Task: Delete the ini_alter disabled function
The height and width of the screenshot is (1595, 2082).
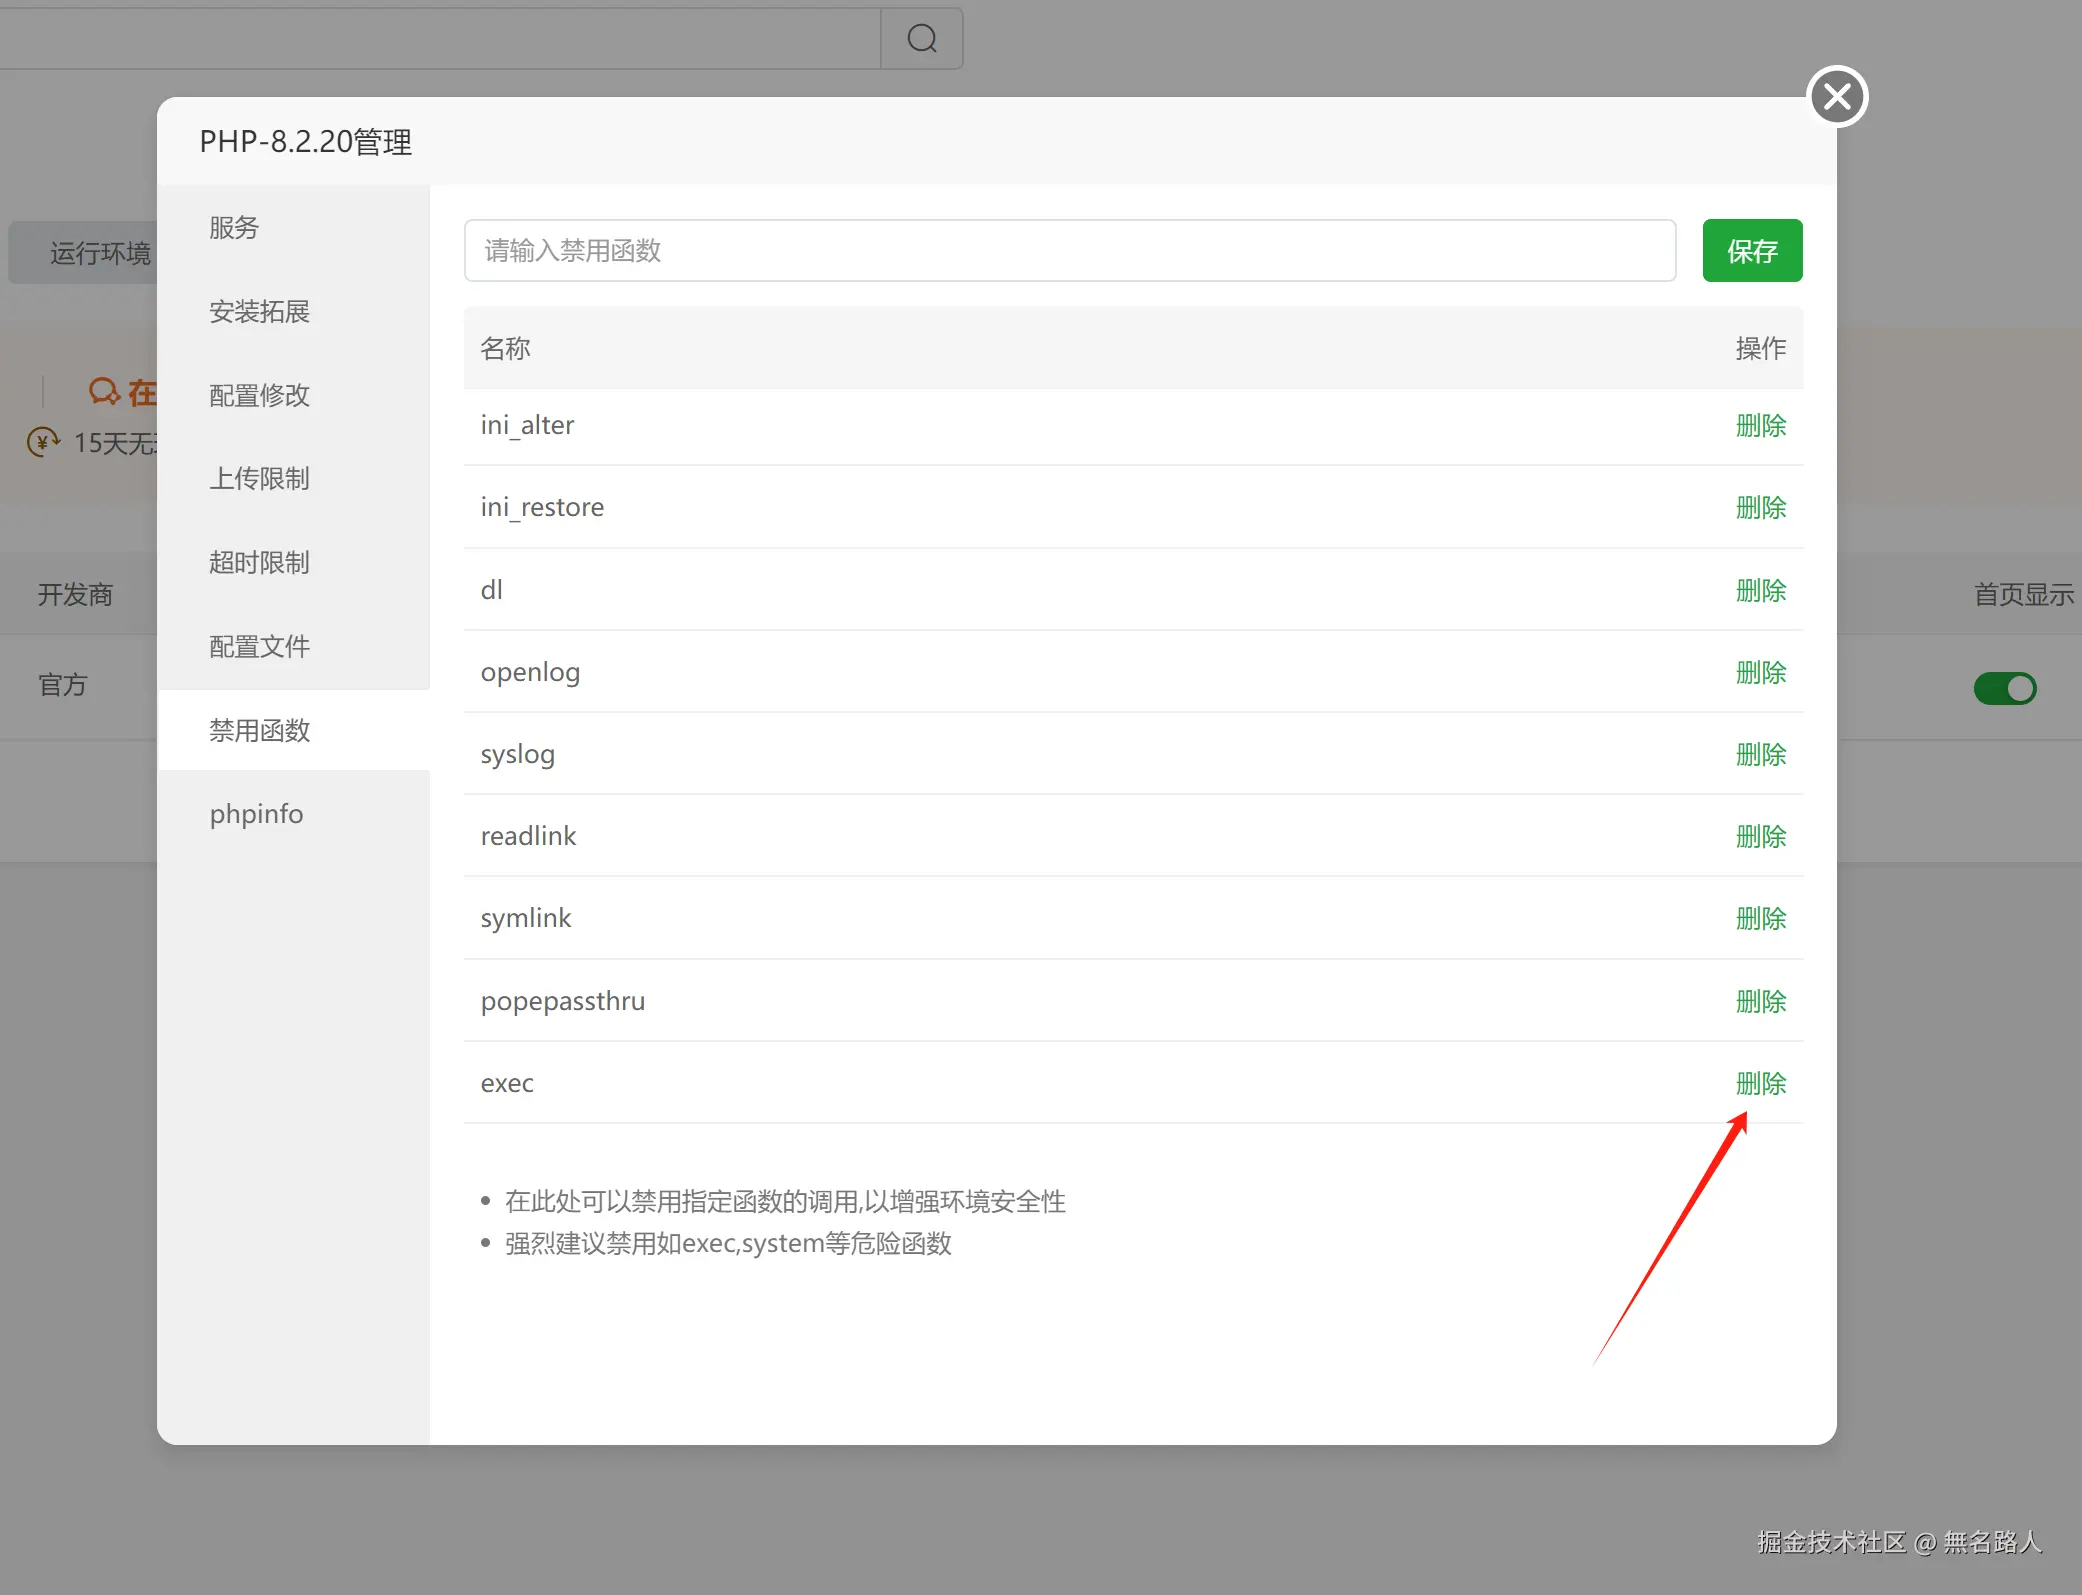Action: click(x=1760, y=426)
